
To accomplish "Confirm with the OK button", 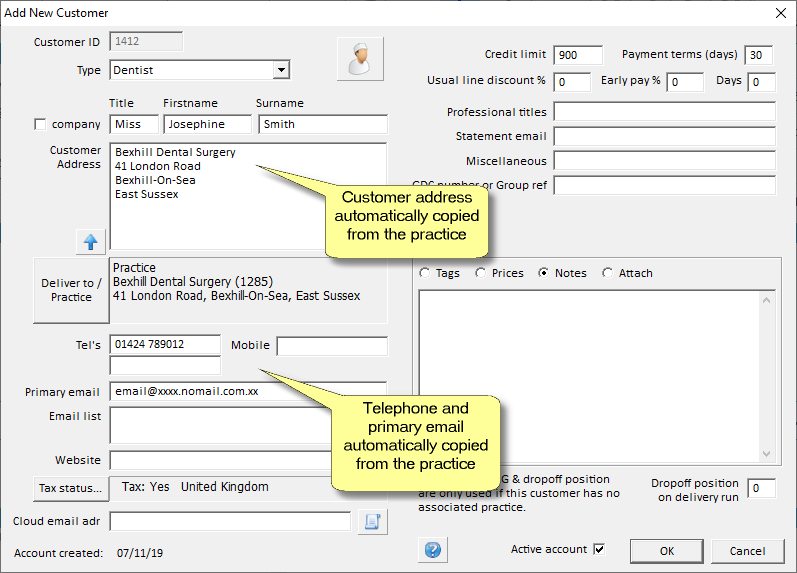I will [666, 551].
